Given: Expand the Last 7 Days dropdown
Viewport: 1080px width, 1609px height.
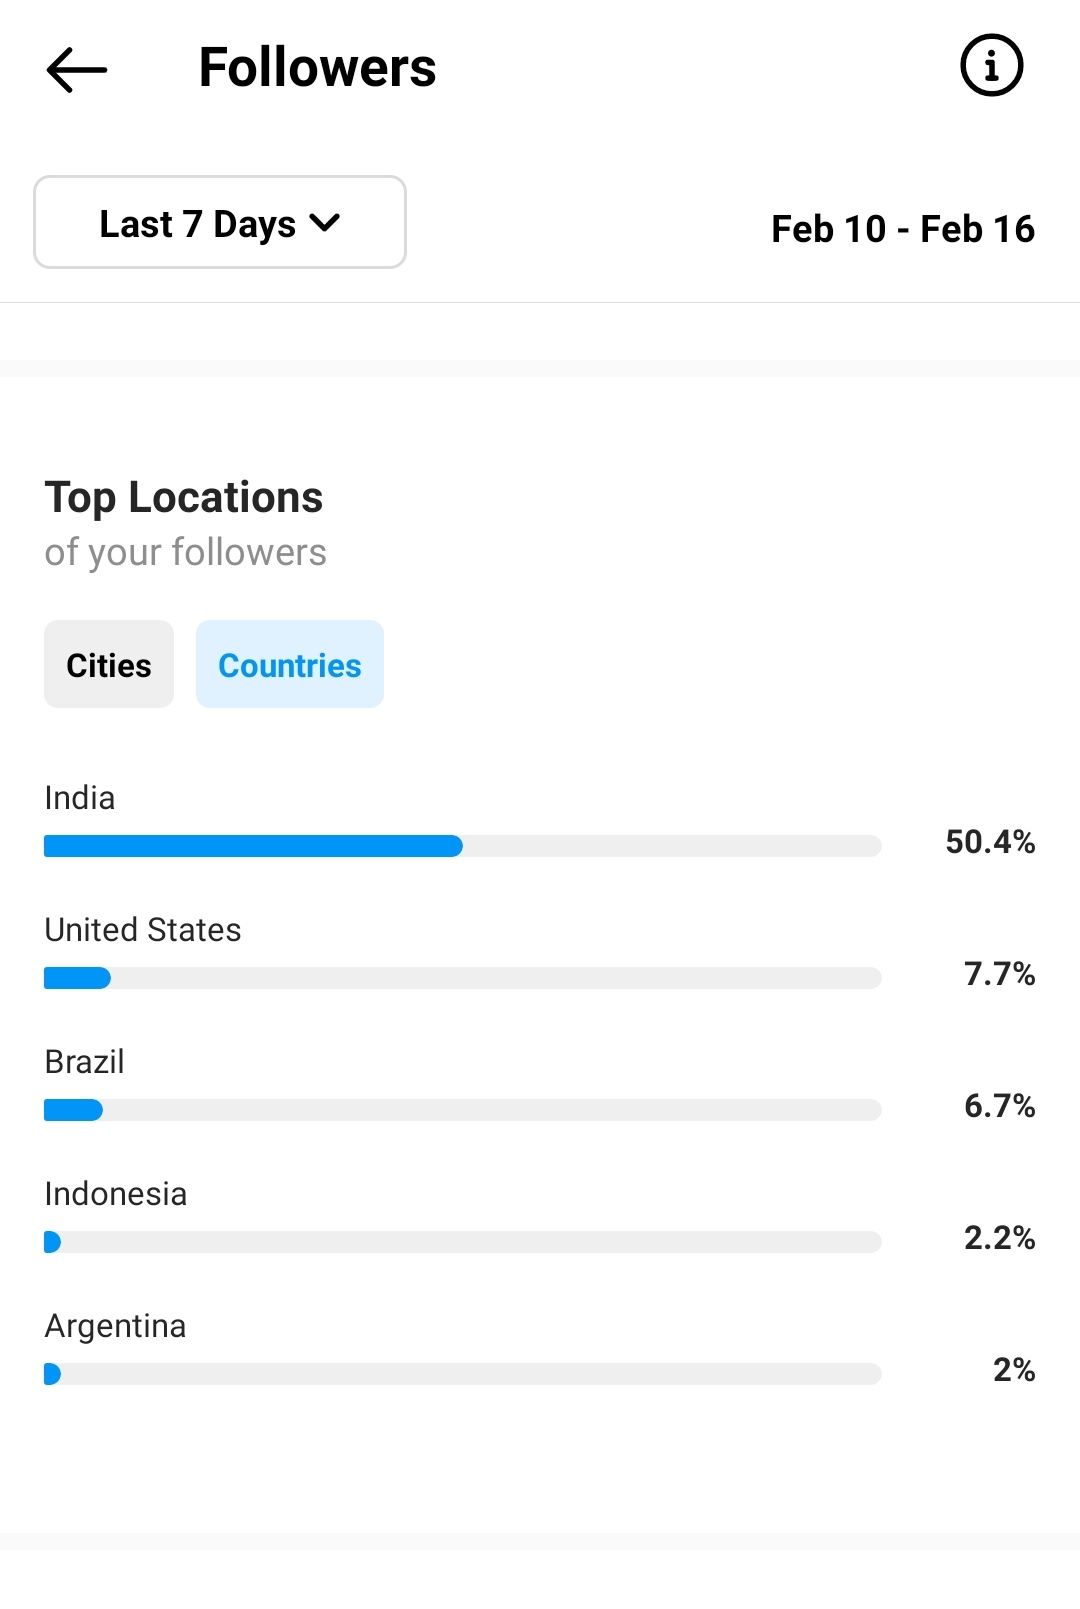Looking at the screenshot, I should (220, 222).
